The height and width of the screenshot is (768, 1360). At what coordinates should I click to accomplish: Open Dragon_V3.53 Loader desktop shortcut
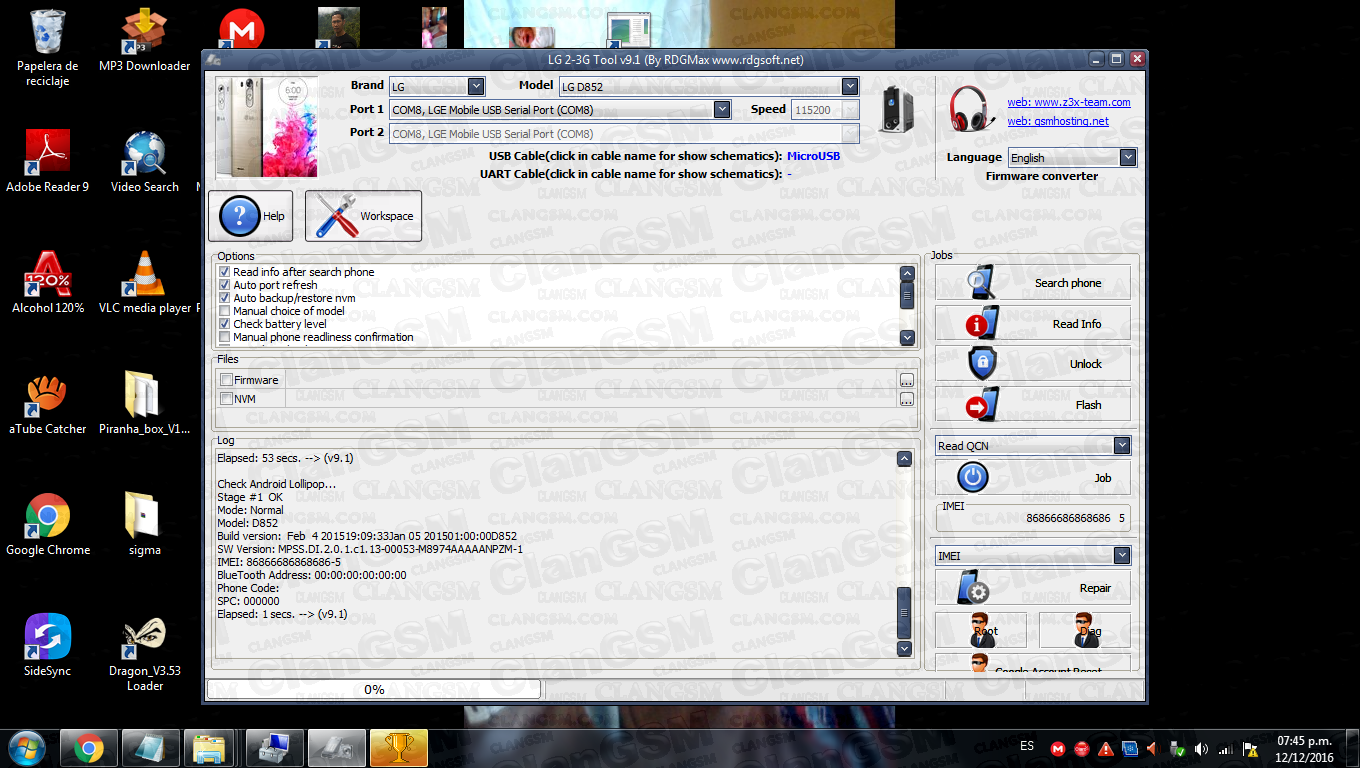pyautogui.click(x=144, y=653)
